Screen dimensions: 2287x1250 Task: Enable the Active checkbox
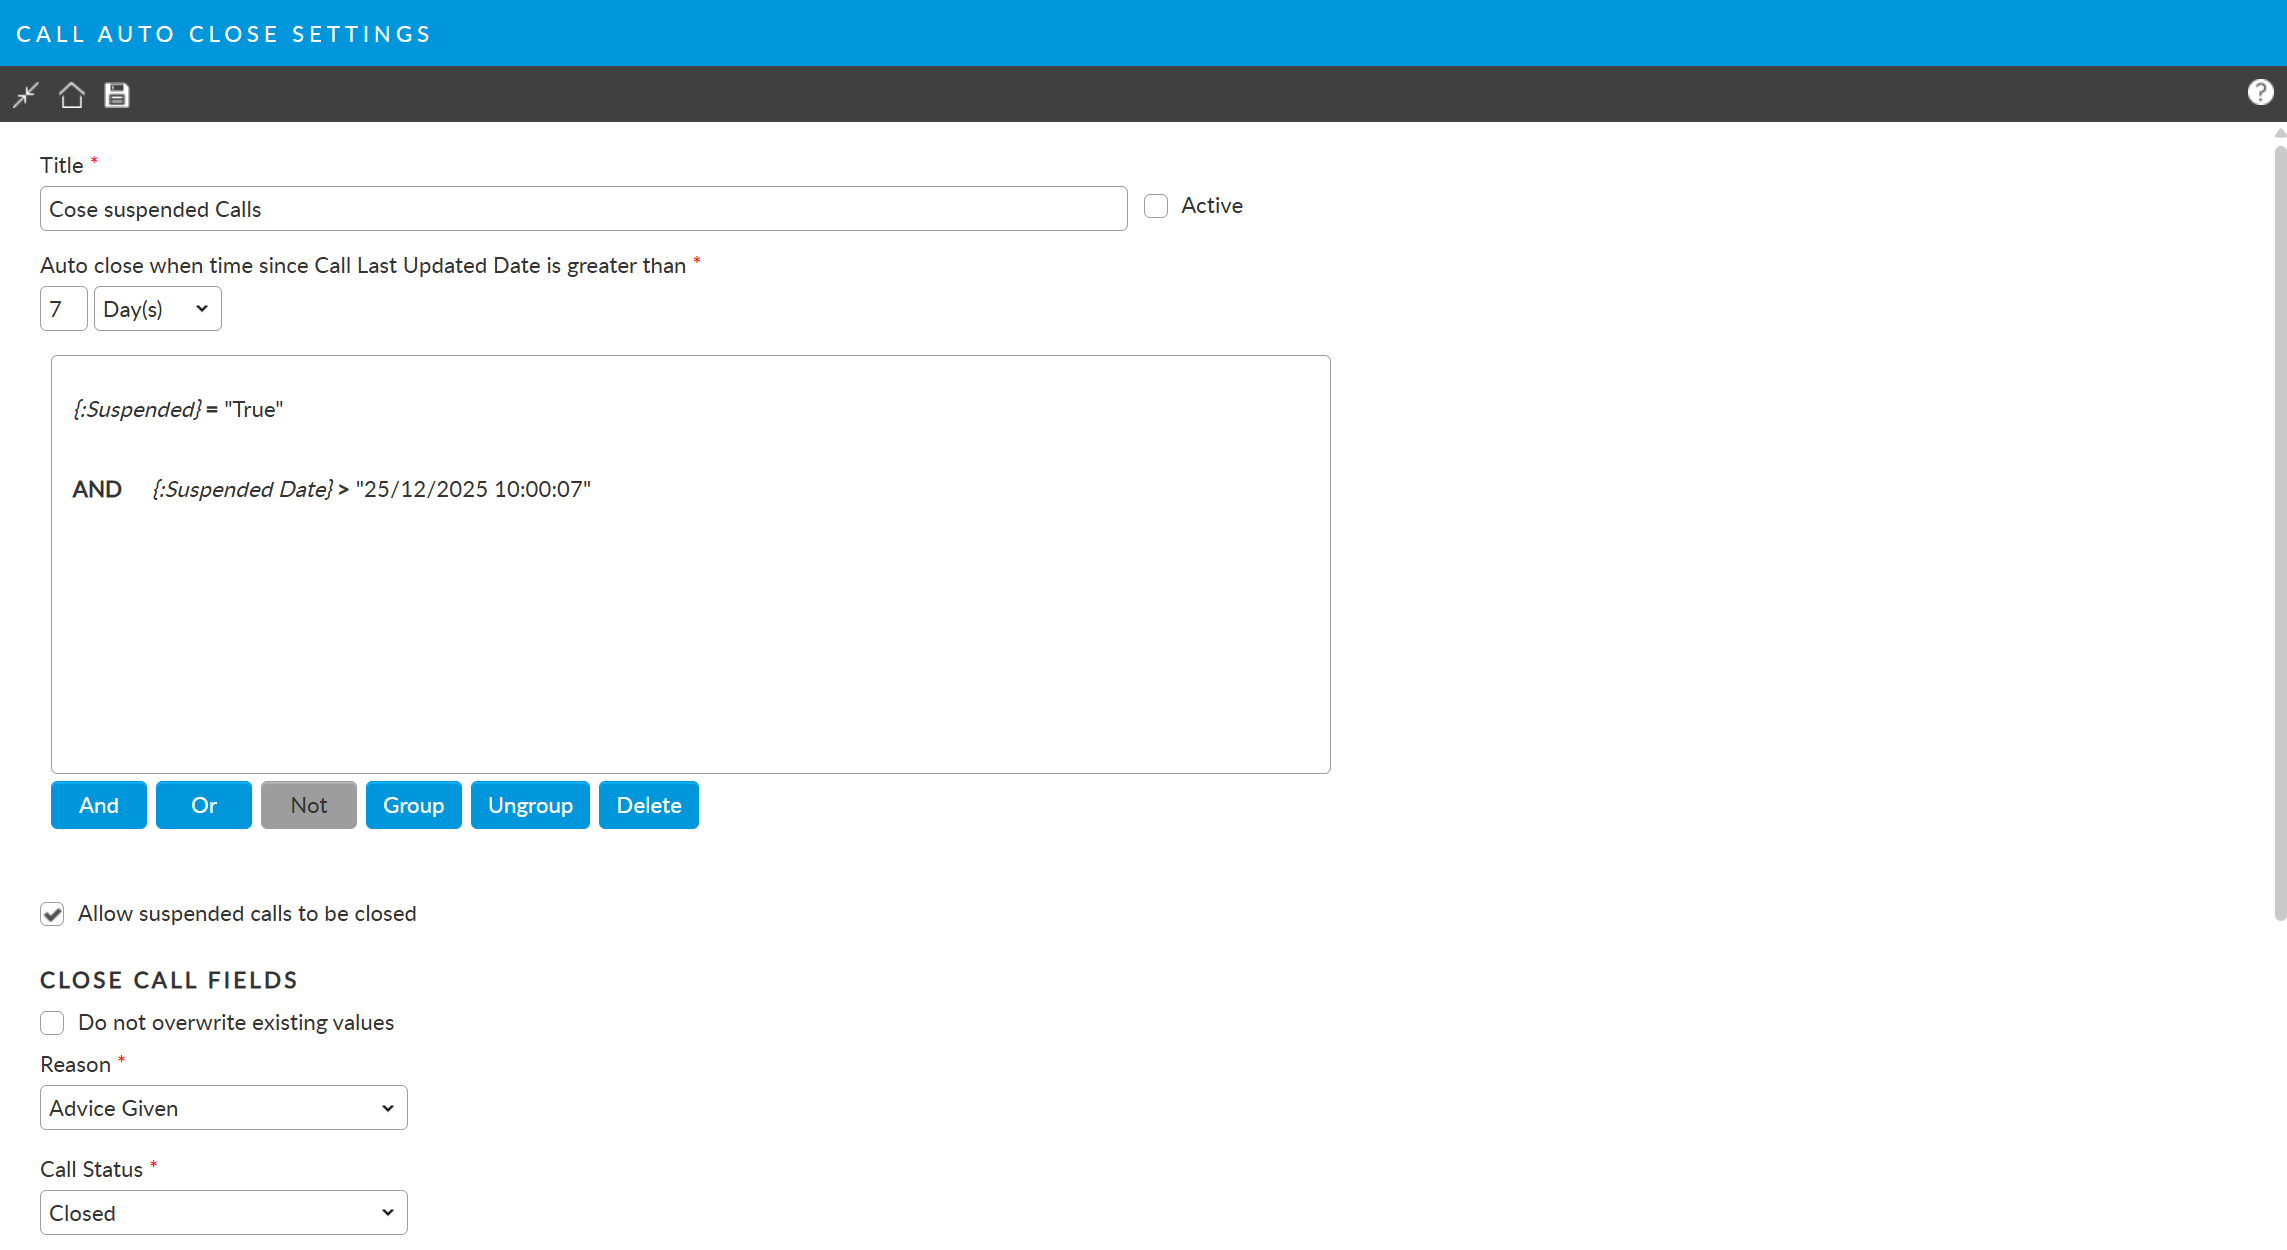click(x=1156, y=206)
